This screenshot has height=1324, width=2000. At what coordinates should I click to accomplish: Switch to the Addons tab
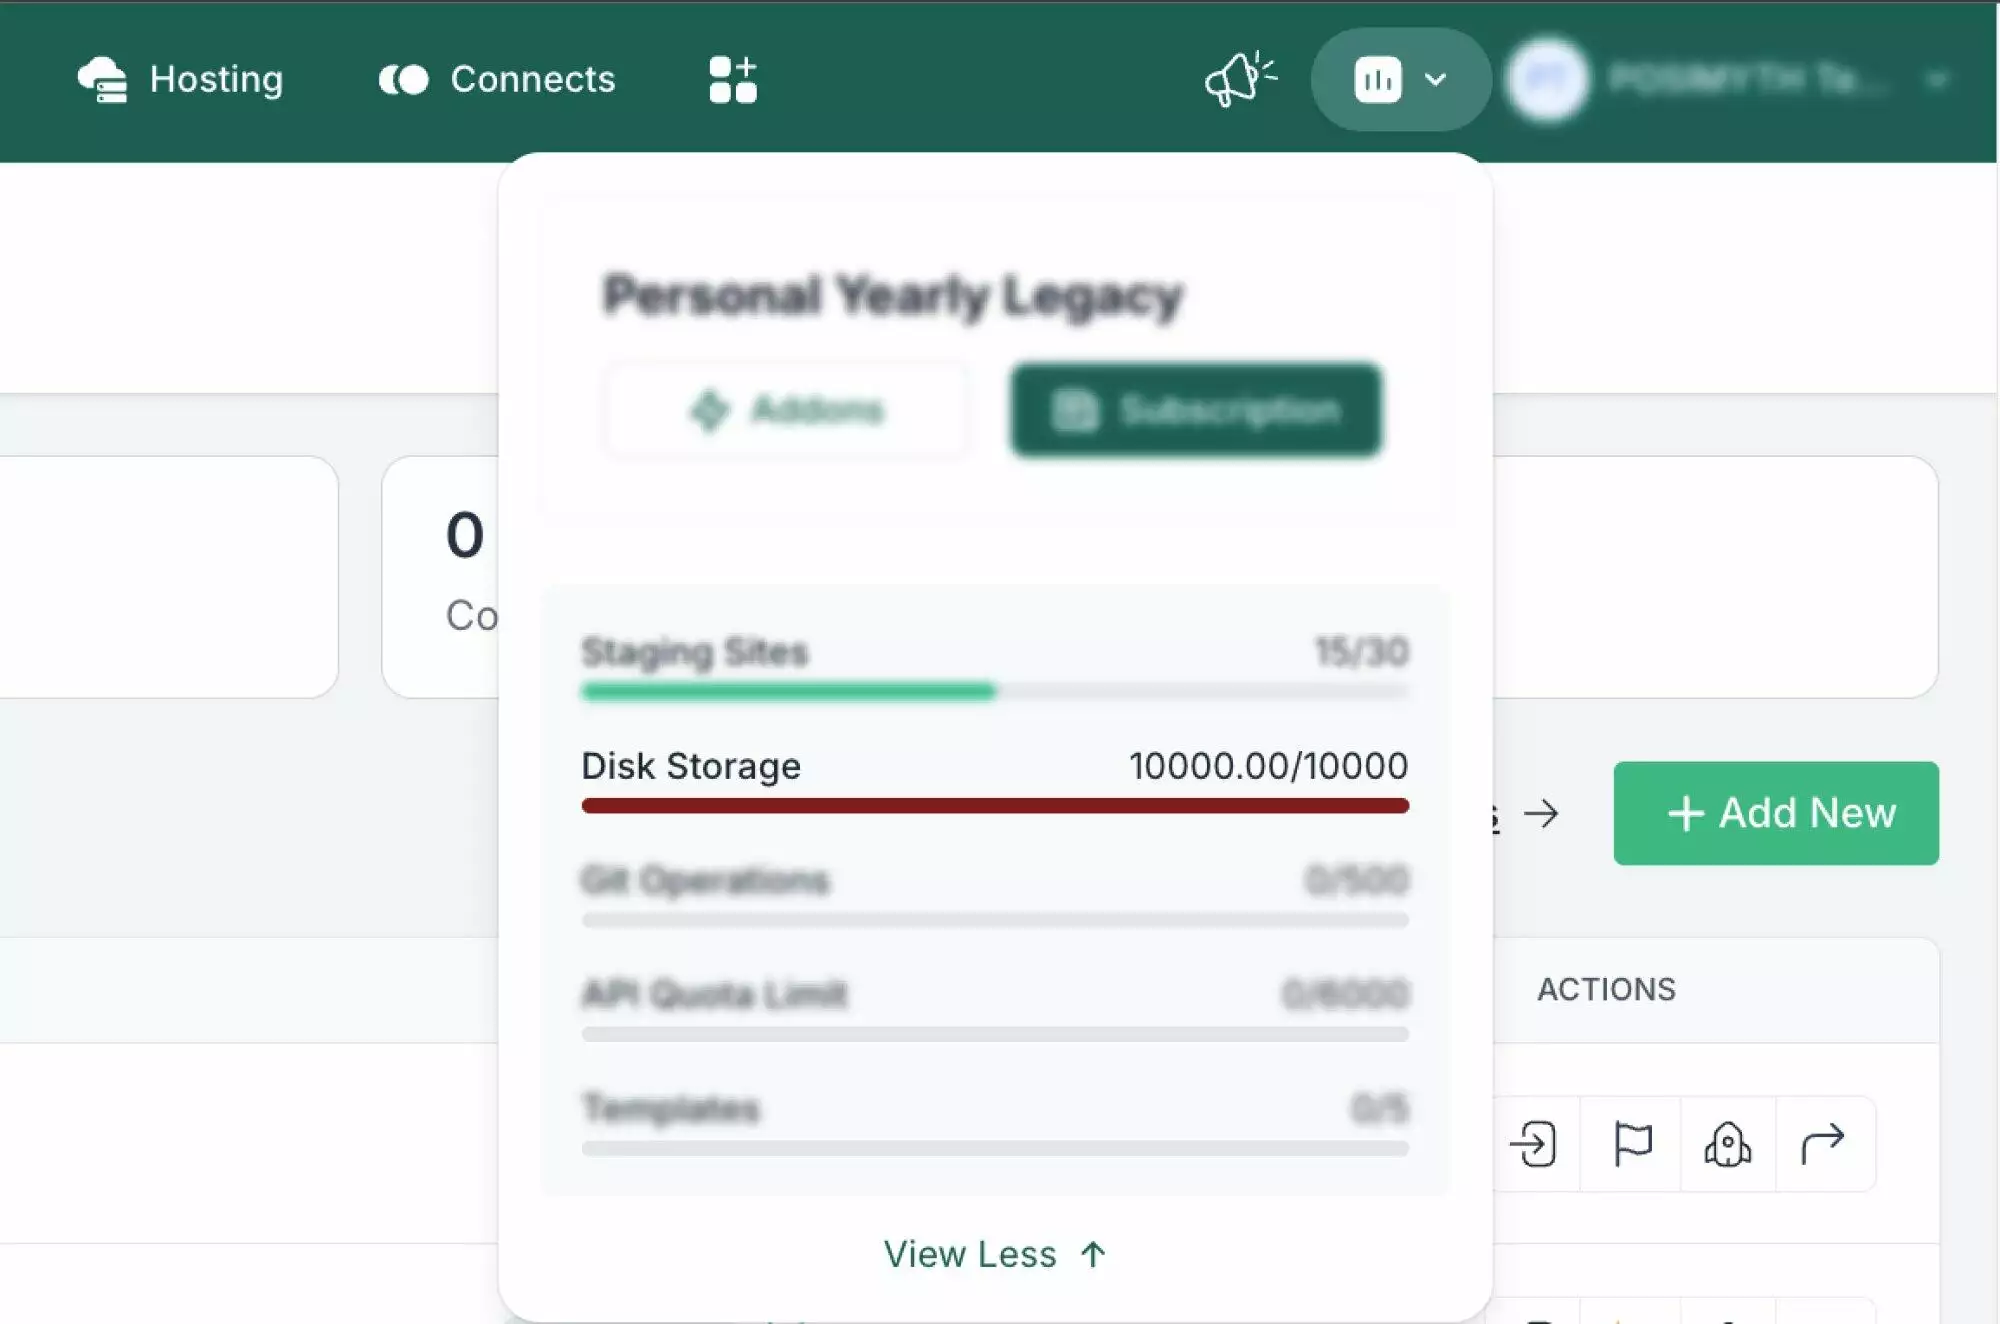click(790, 411)
